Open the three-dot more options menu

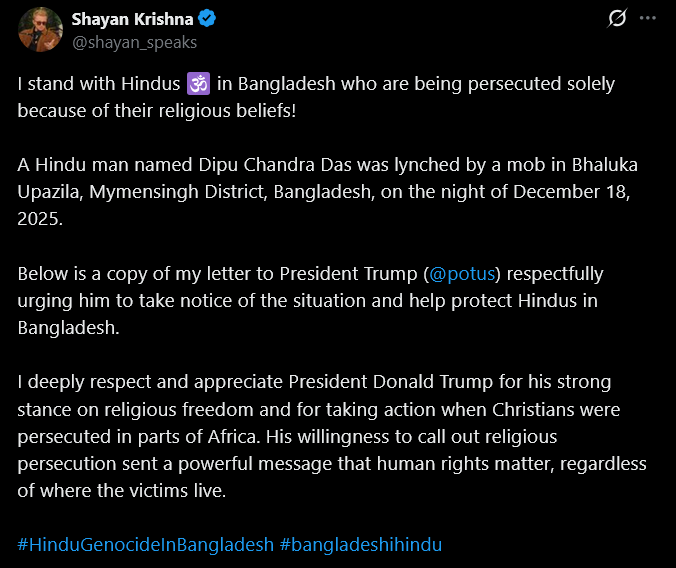click(x=648, y=18)
